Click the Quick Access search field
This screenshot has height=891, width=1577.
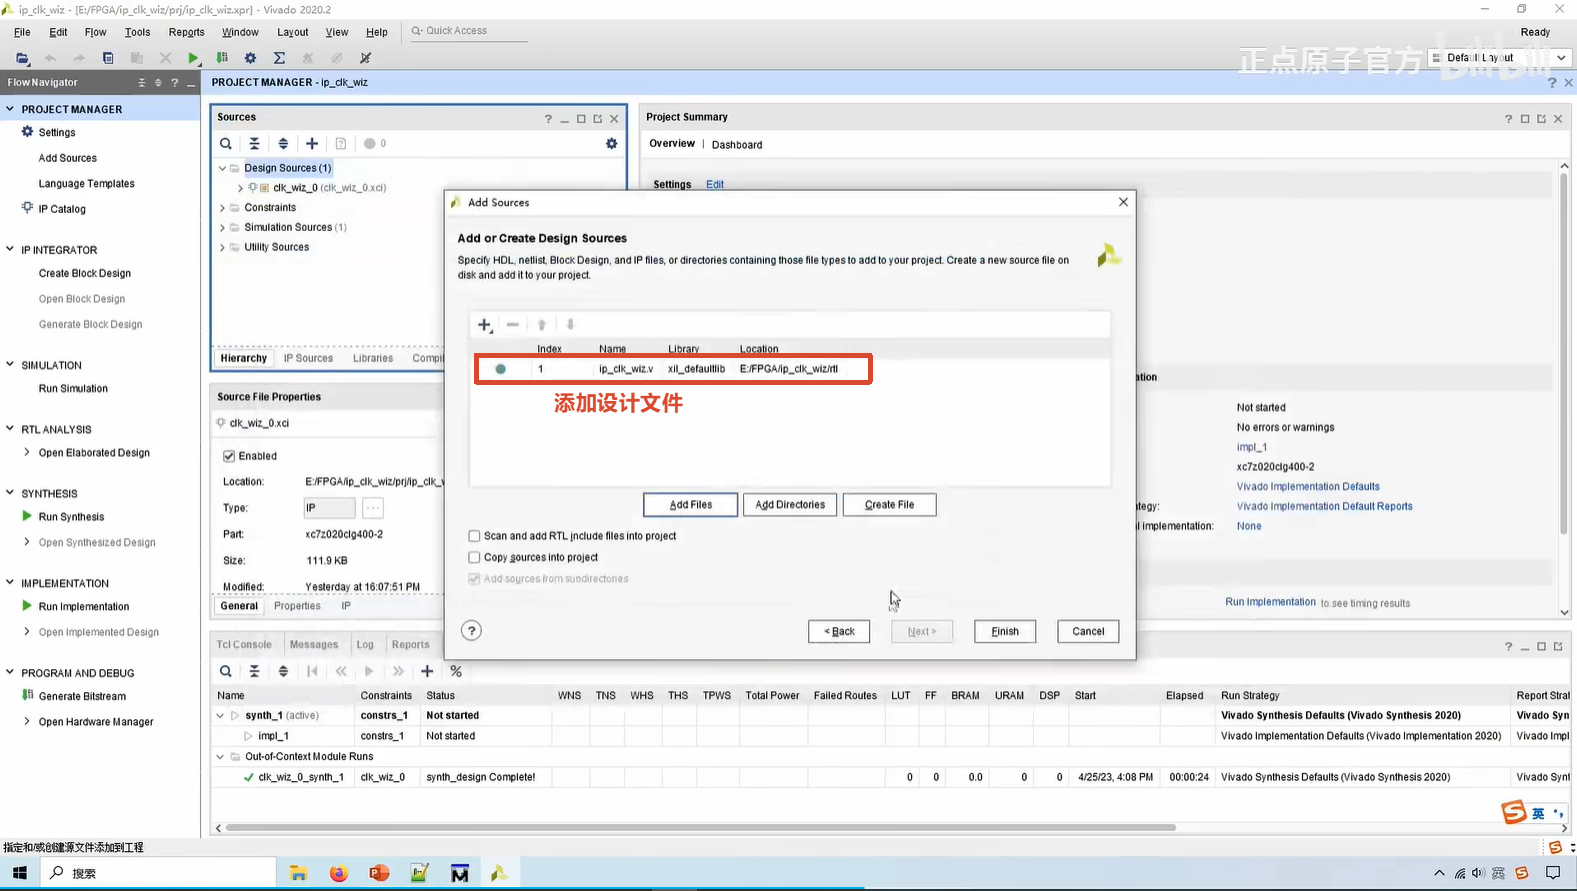[x=468, y=31]
